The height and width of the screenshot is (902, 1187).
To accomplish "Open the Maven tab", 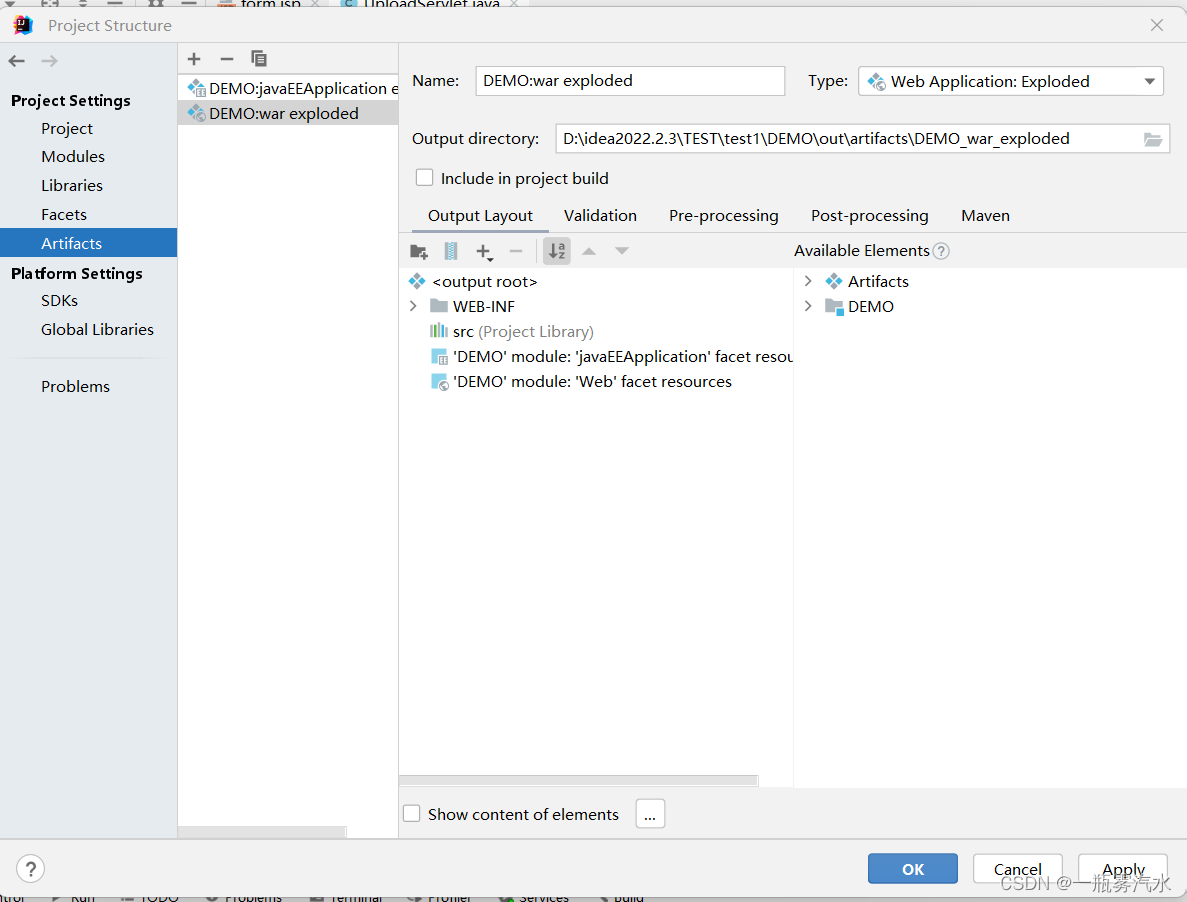I will [x=986, y=216].
